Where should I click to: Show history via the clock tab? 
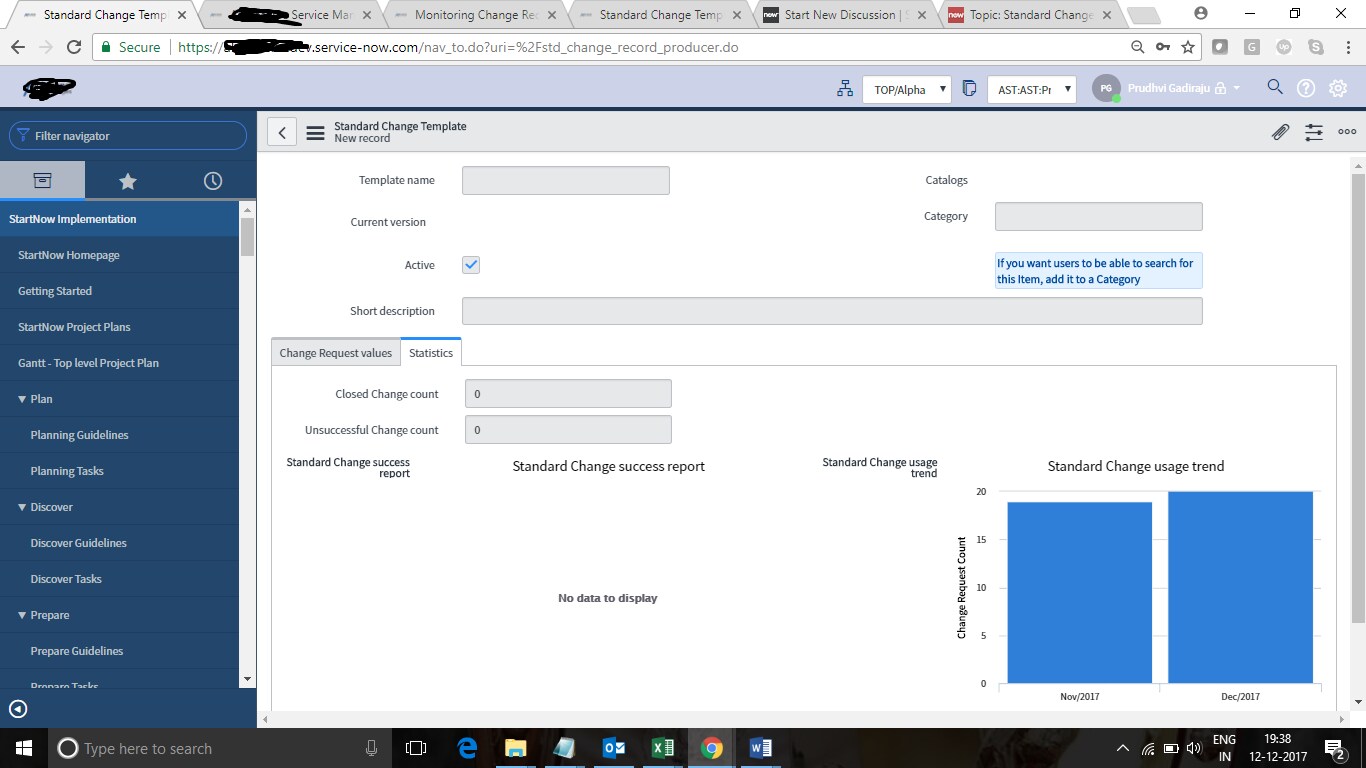click(x=212, y=180)
